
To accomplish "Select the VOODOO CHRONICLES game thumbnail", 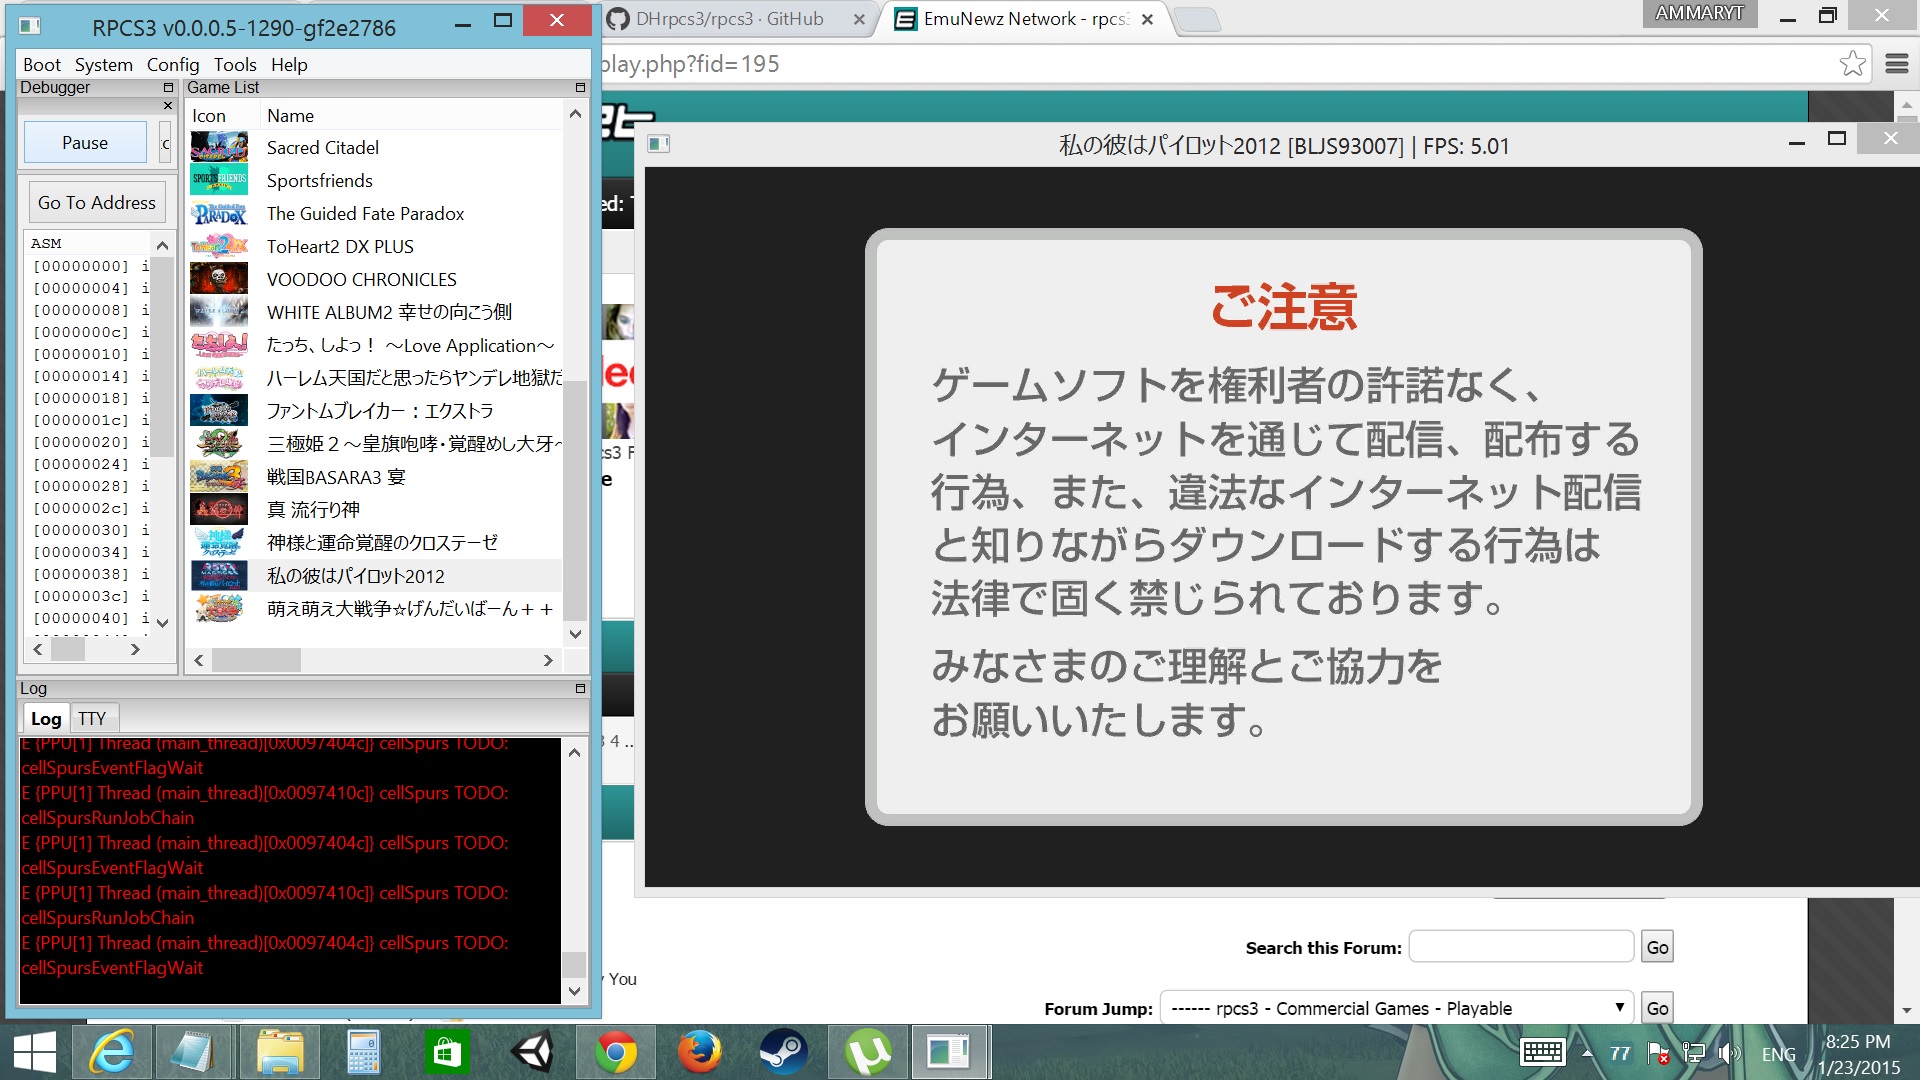I will [x=219, y=279].
